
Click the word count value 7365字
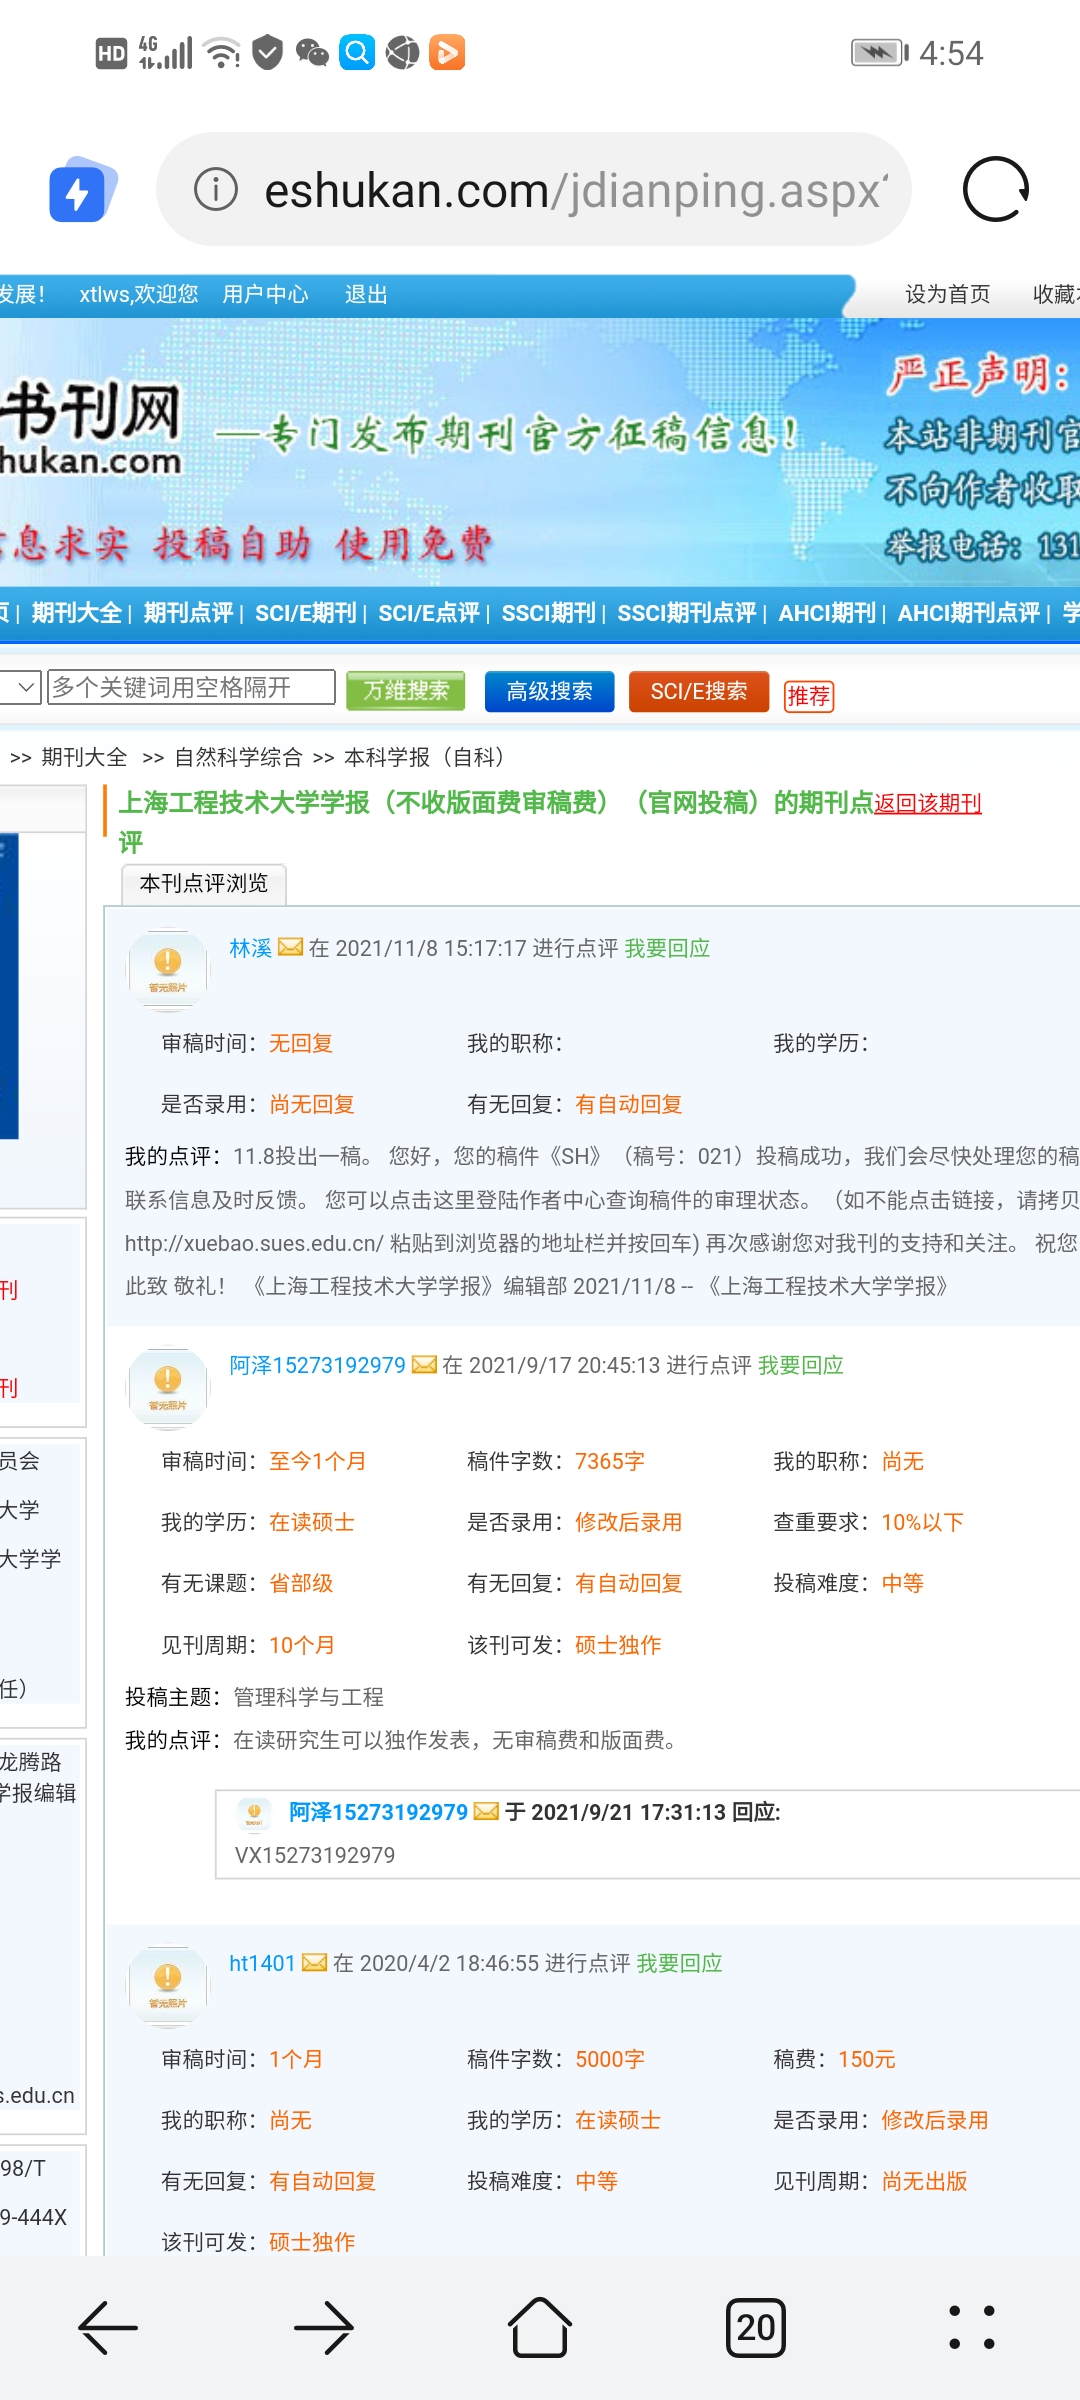[x=610, y=1461]
